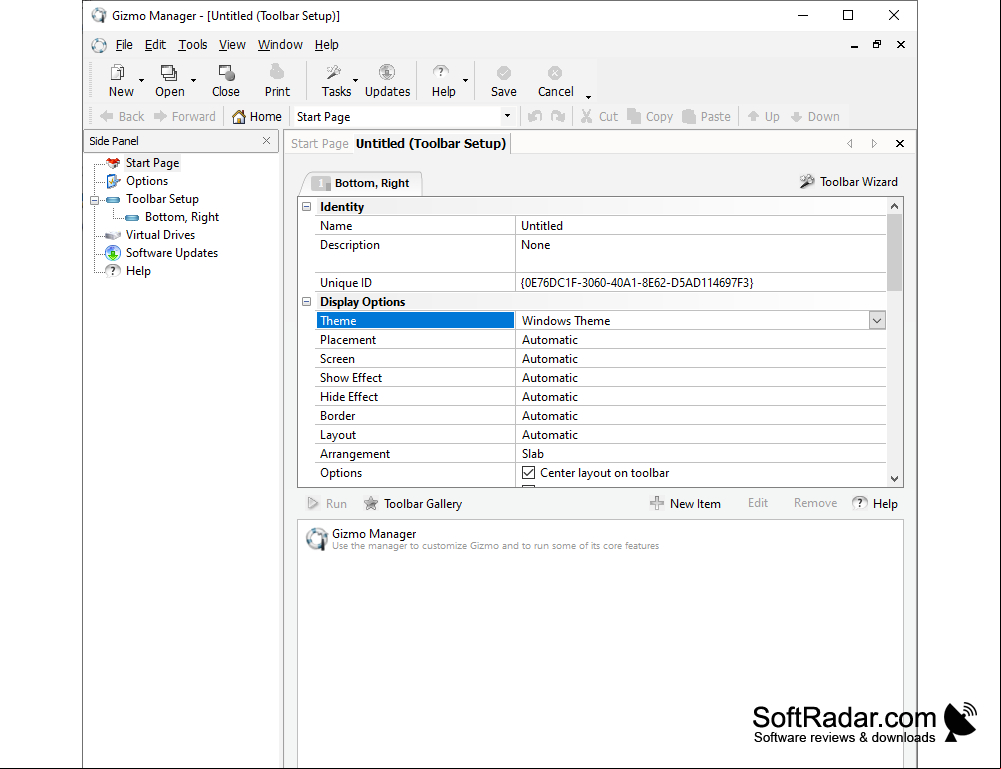Collapse Toolbar Setup tree node
Image resolution: width=1001 pixels, height=769 pixels.
94,200
